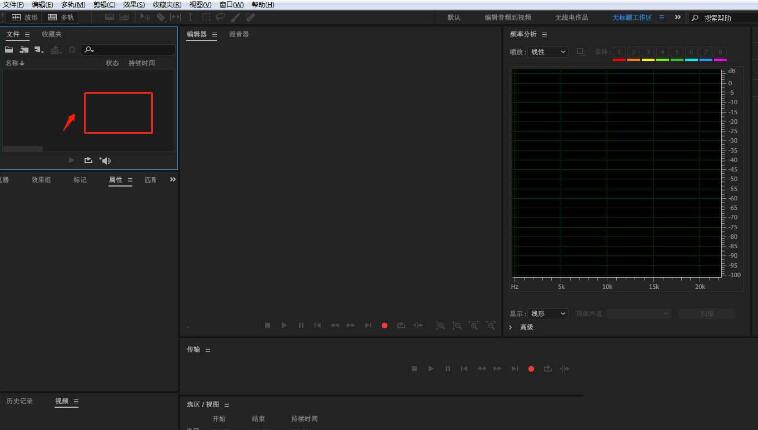Click the editor's pause button
Screen dimensions: 758x430
tap(301, 326)
